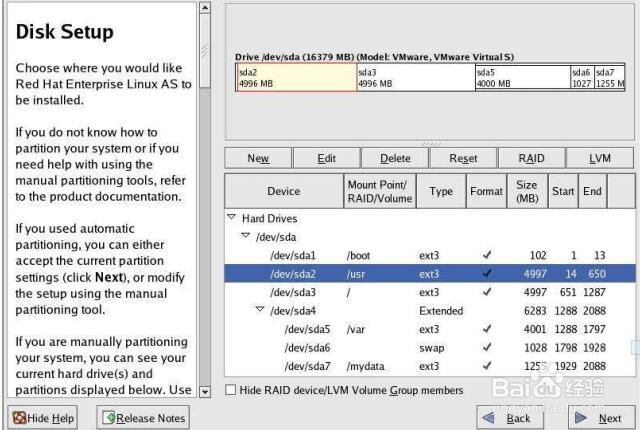The width and height of the screenshot is (640, 430).
Task: Select the sda5 block in drive diagram
Action: (x=523, y=78)
